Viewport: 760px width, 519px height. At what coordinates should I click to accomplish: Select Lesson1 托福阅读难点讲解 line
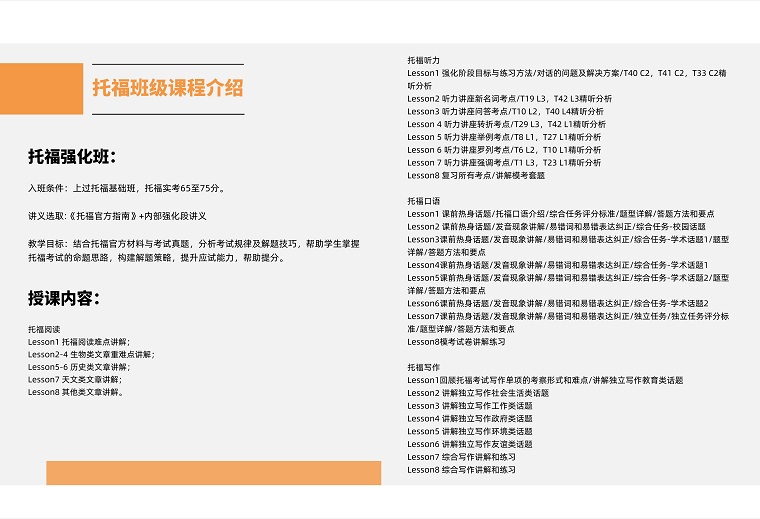79,341
